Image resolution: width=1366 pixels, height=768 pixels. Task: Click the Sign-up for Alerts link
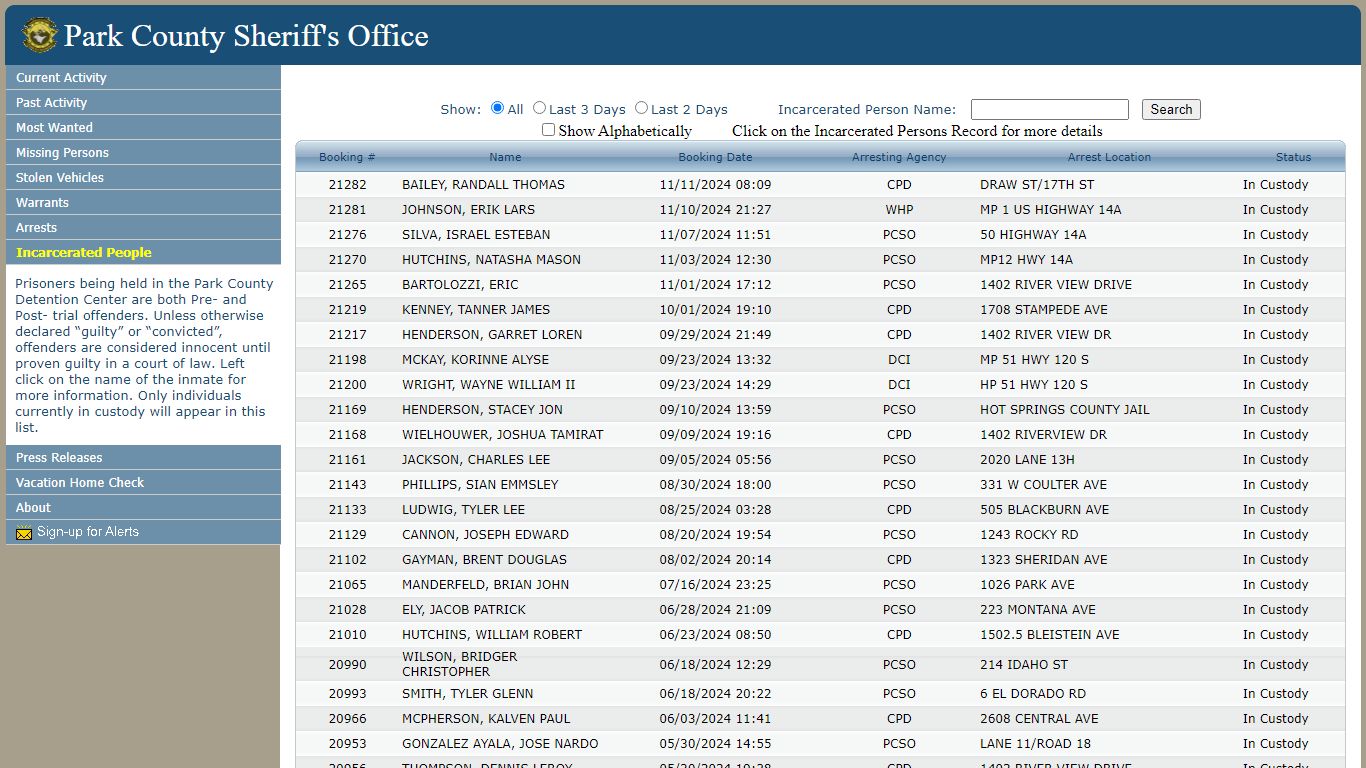[88, 532]
